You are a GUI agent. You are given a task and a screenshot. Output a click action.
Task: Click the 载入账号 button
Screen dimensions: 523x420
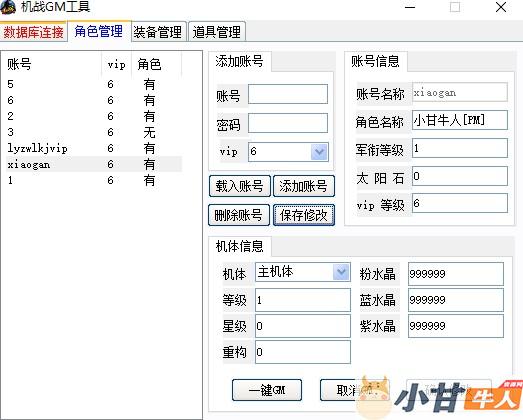(x=239, y=186)
